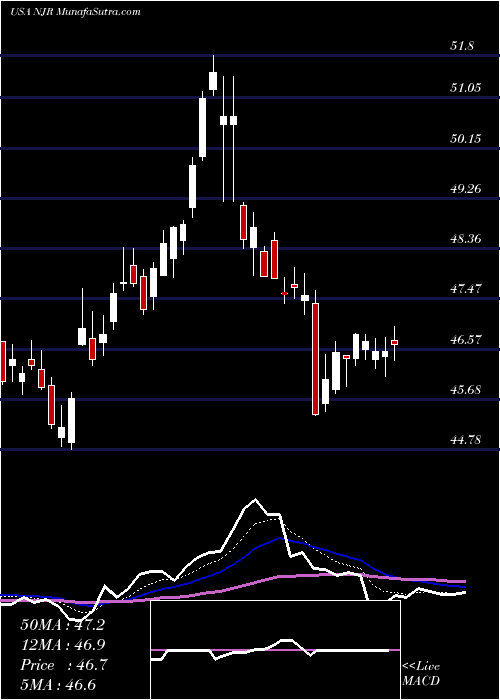Screen dimensions: 500x700
Task: Click the '<<Live MACD' label
Action: click(x=421, y=674)
